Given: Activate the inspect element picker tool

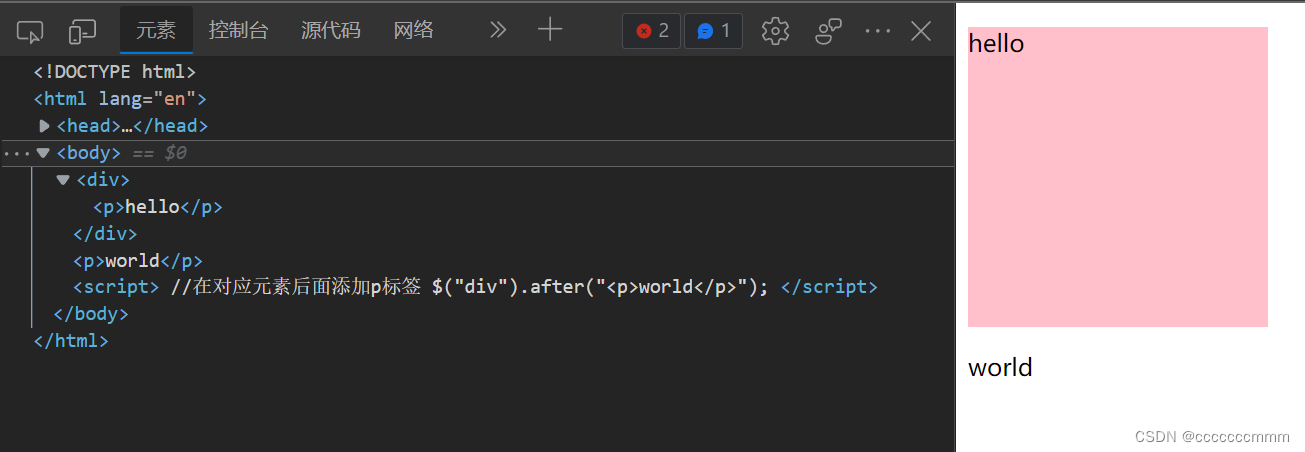Looking at the screenshot, I should pyautogui.click(x=30, y=31).
